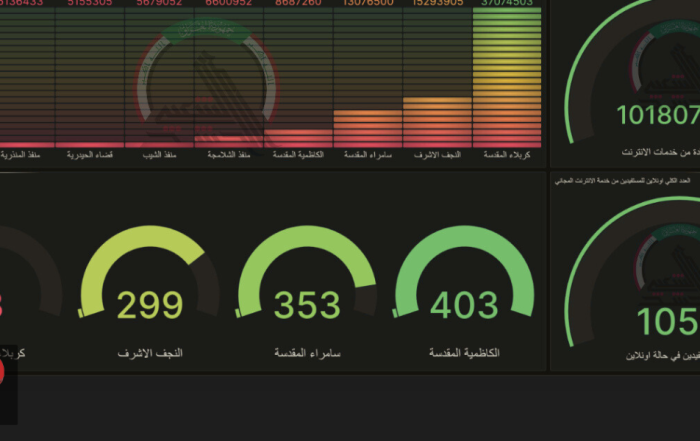Click the سامراء المقدسة bar in the chart

click(x=367, y=129)
